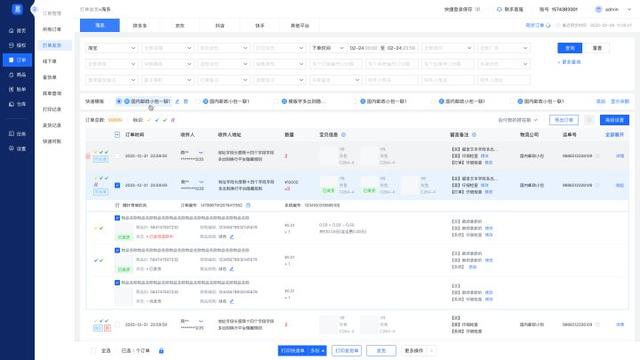This screenshot has height=360, width=640.
Task: Click the 打印发货单 button
Action: (x=347, y=351)
